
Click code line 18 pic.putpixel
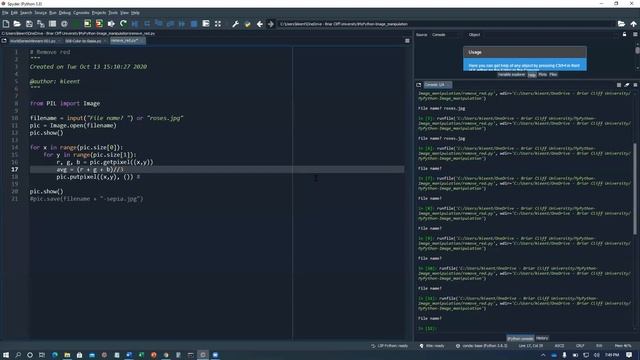[98, 177]
